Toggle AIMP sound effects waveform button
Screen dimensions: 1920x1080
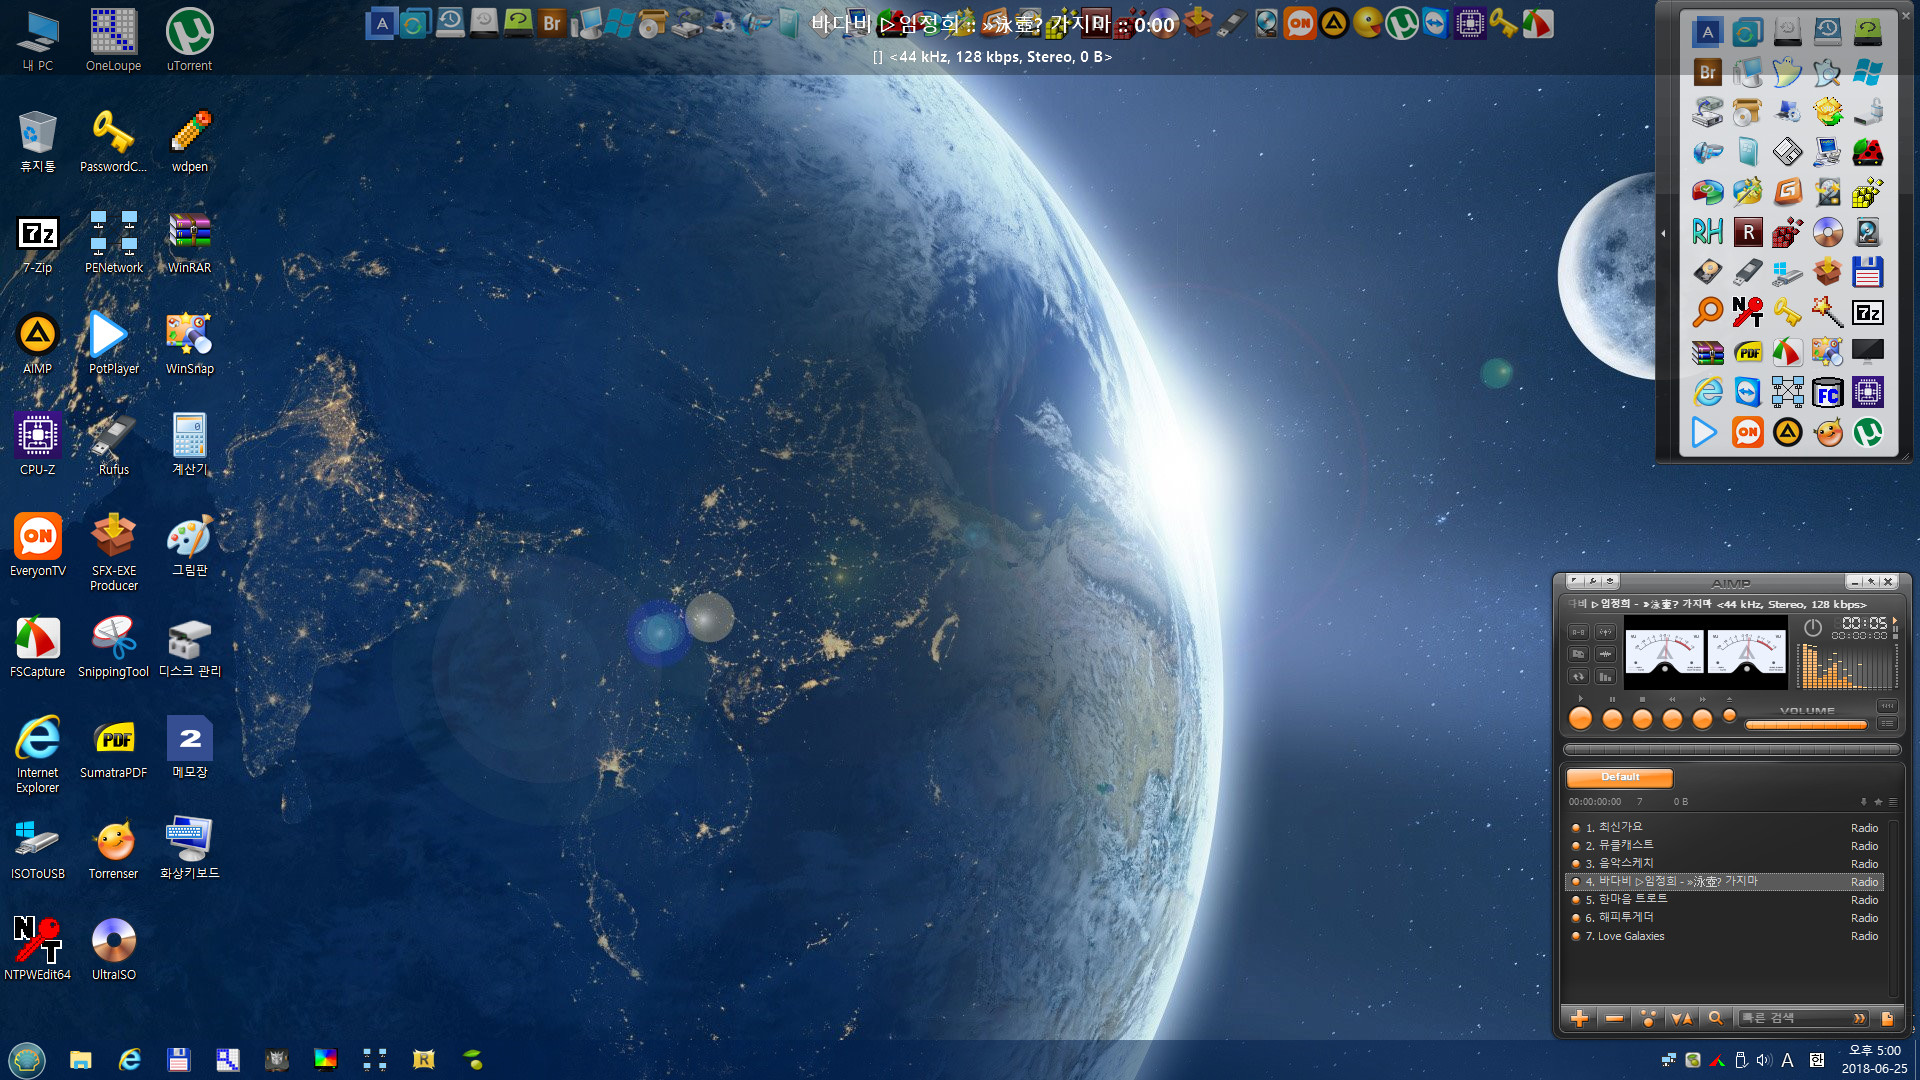click(1605, 654)
